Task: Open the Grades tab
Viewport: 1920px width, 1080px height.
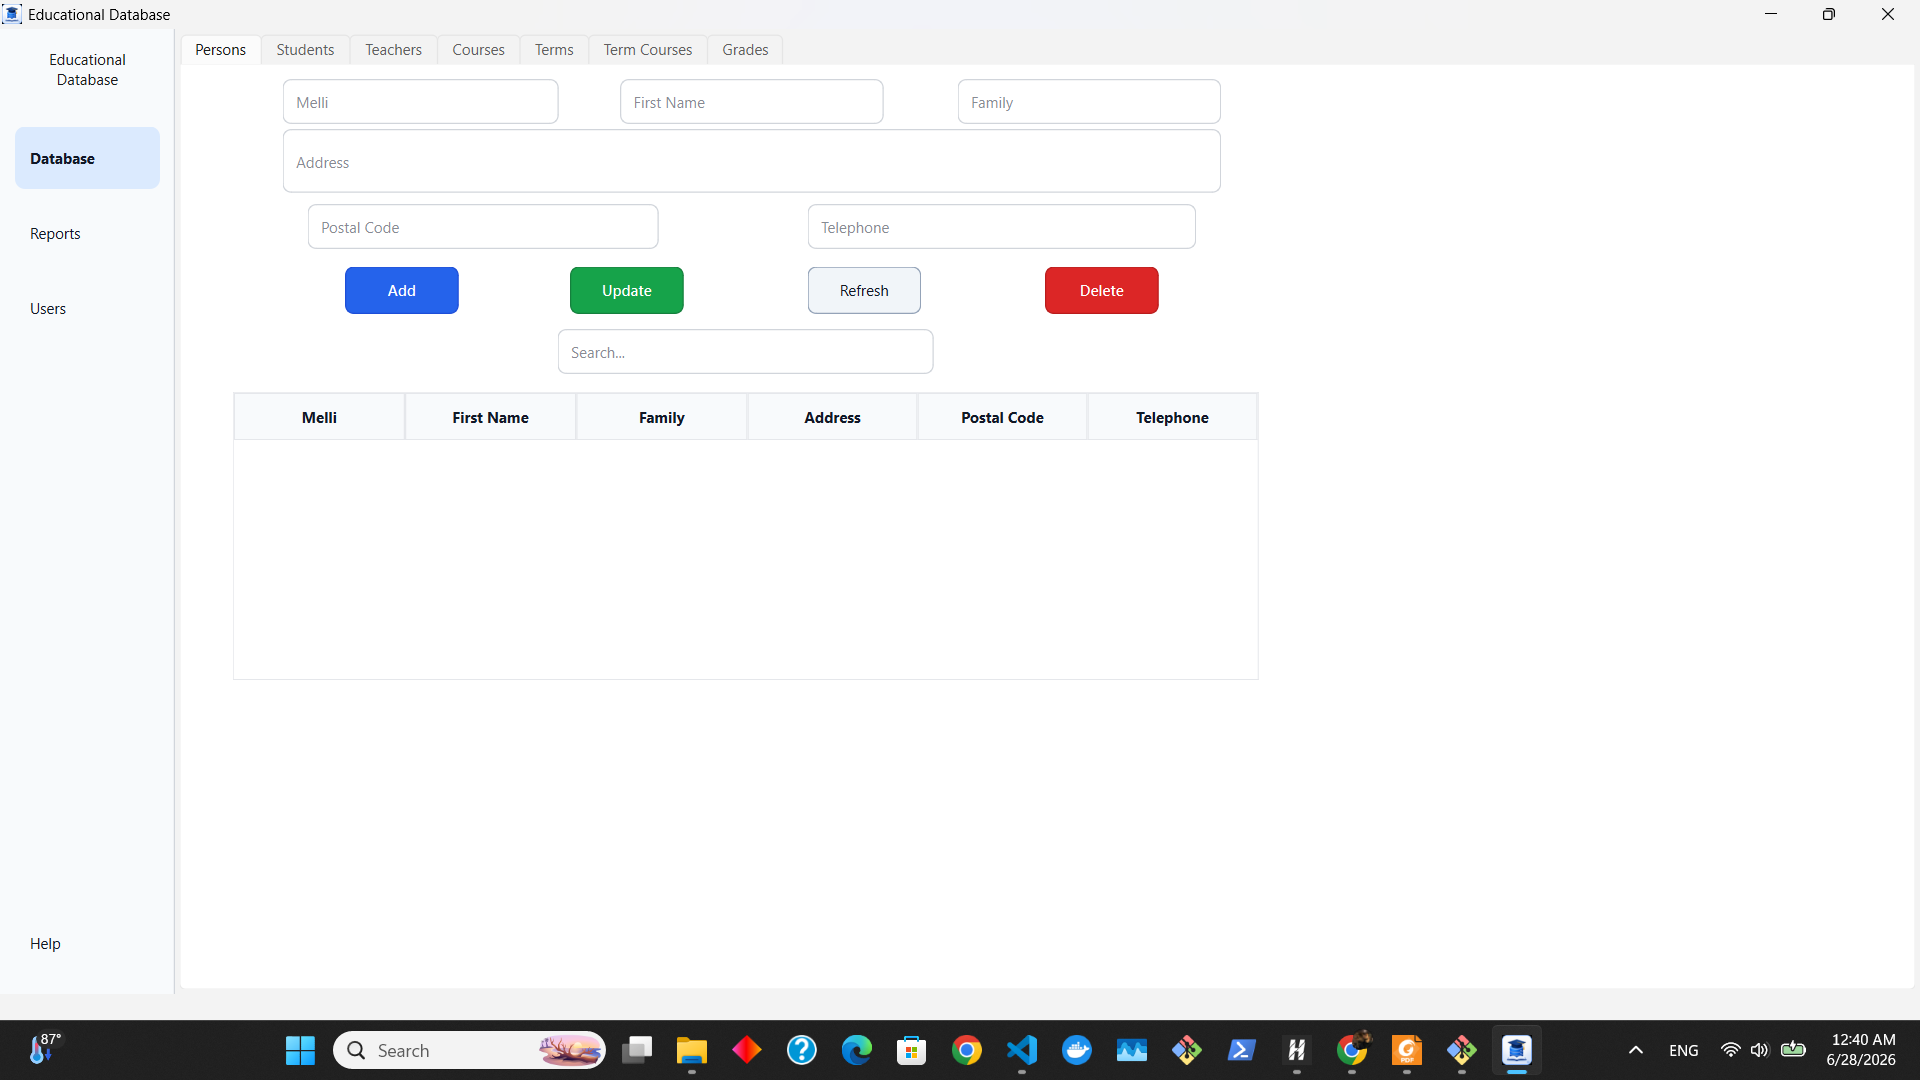Action: click(x=745, y=50)
